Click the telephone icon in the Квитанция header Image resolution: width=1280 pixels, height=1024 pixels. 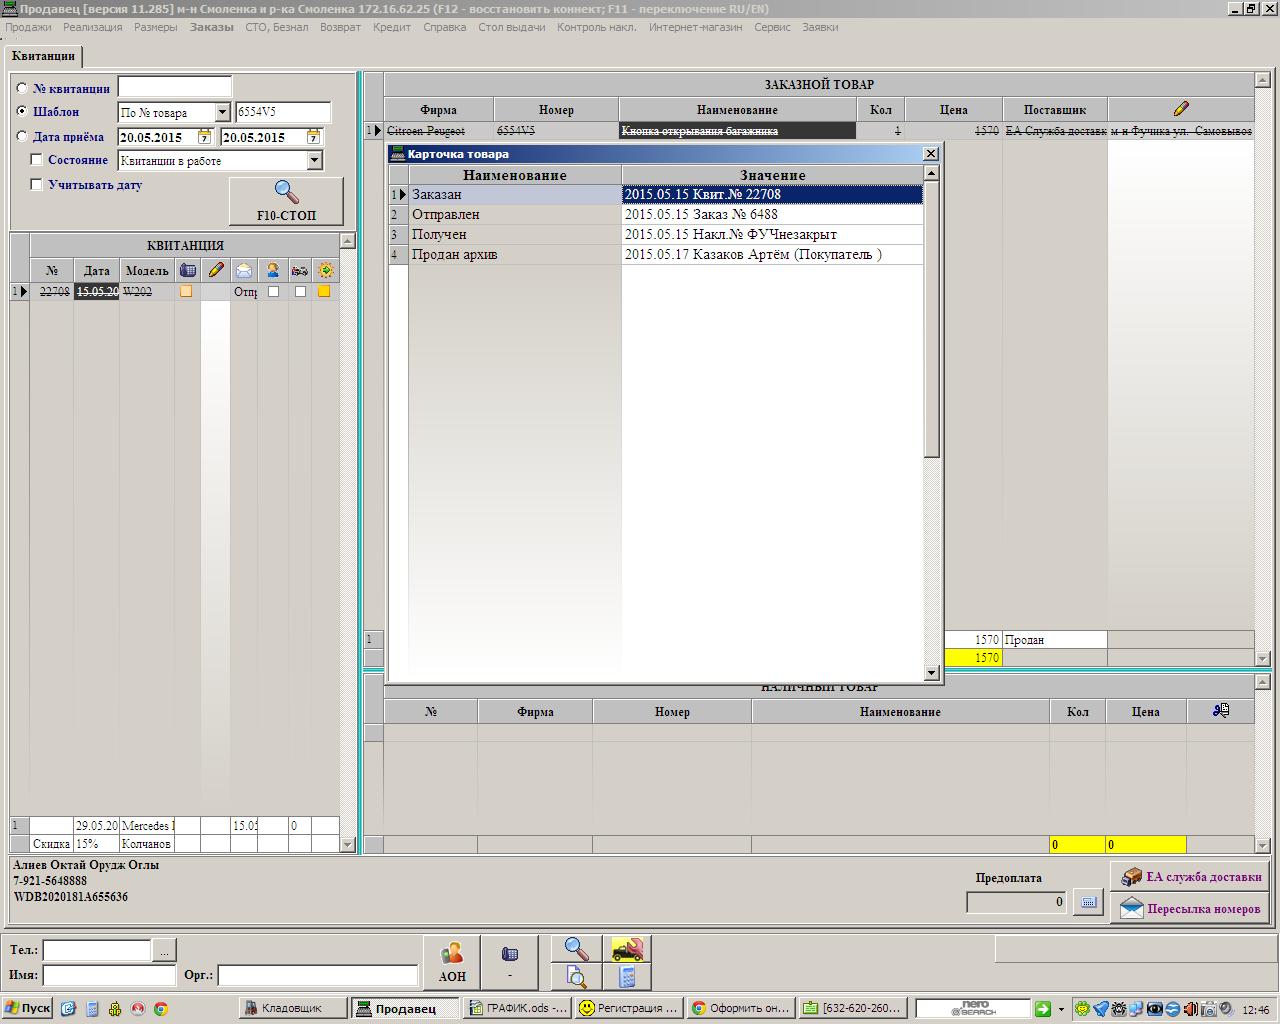(x=187, y=270)
